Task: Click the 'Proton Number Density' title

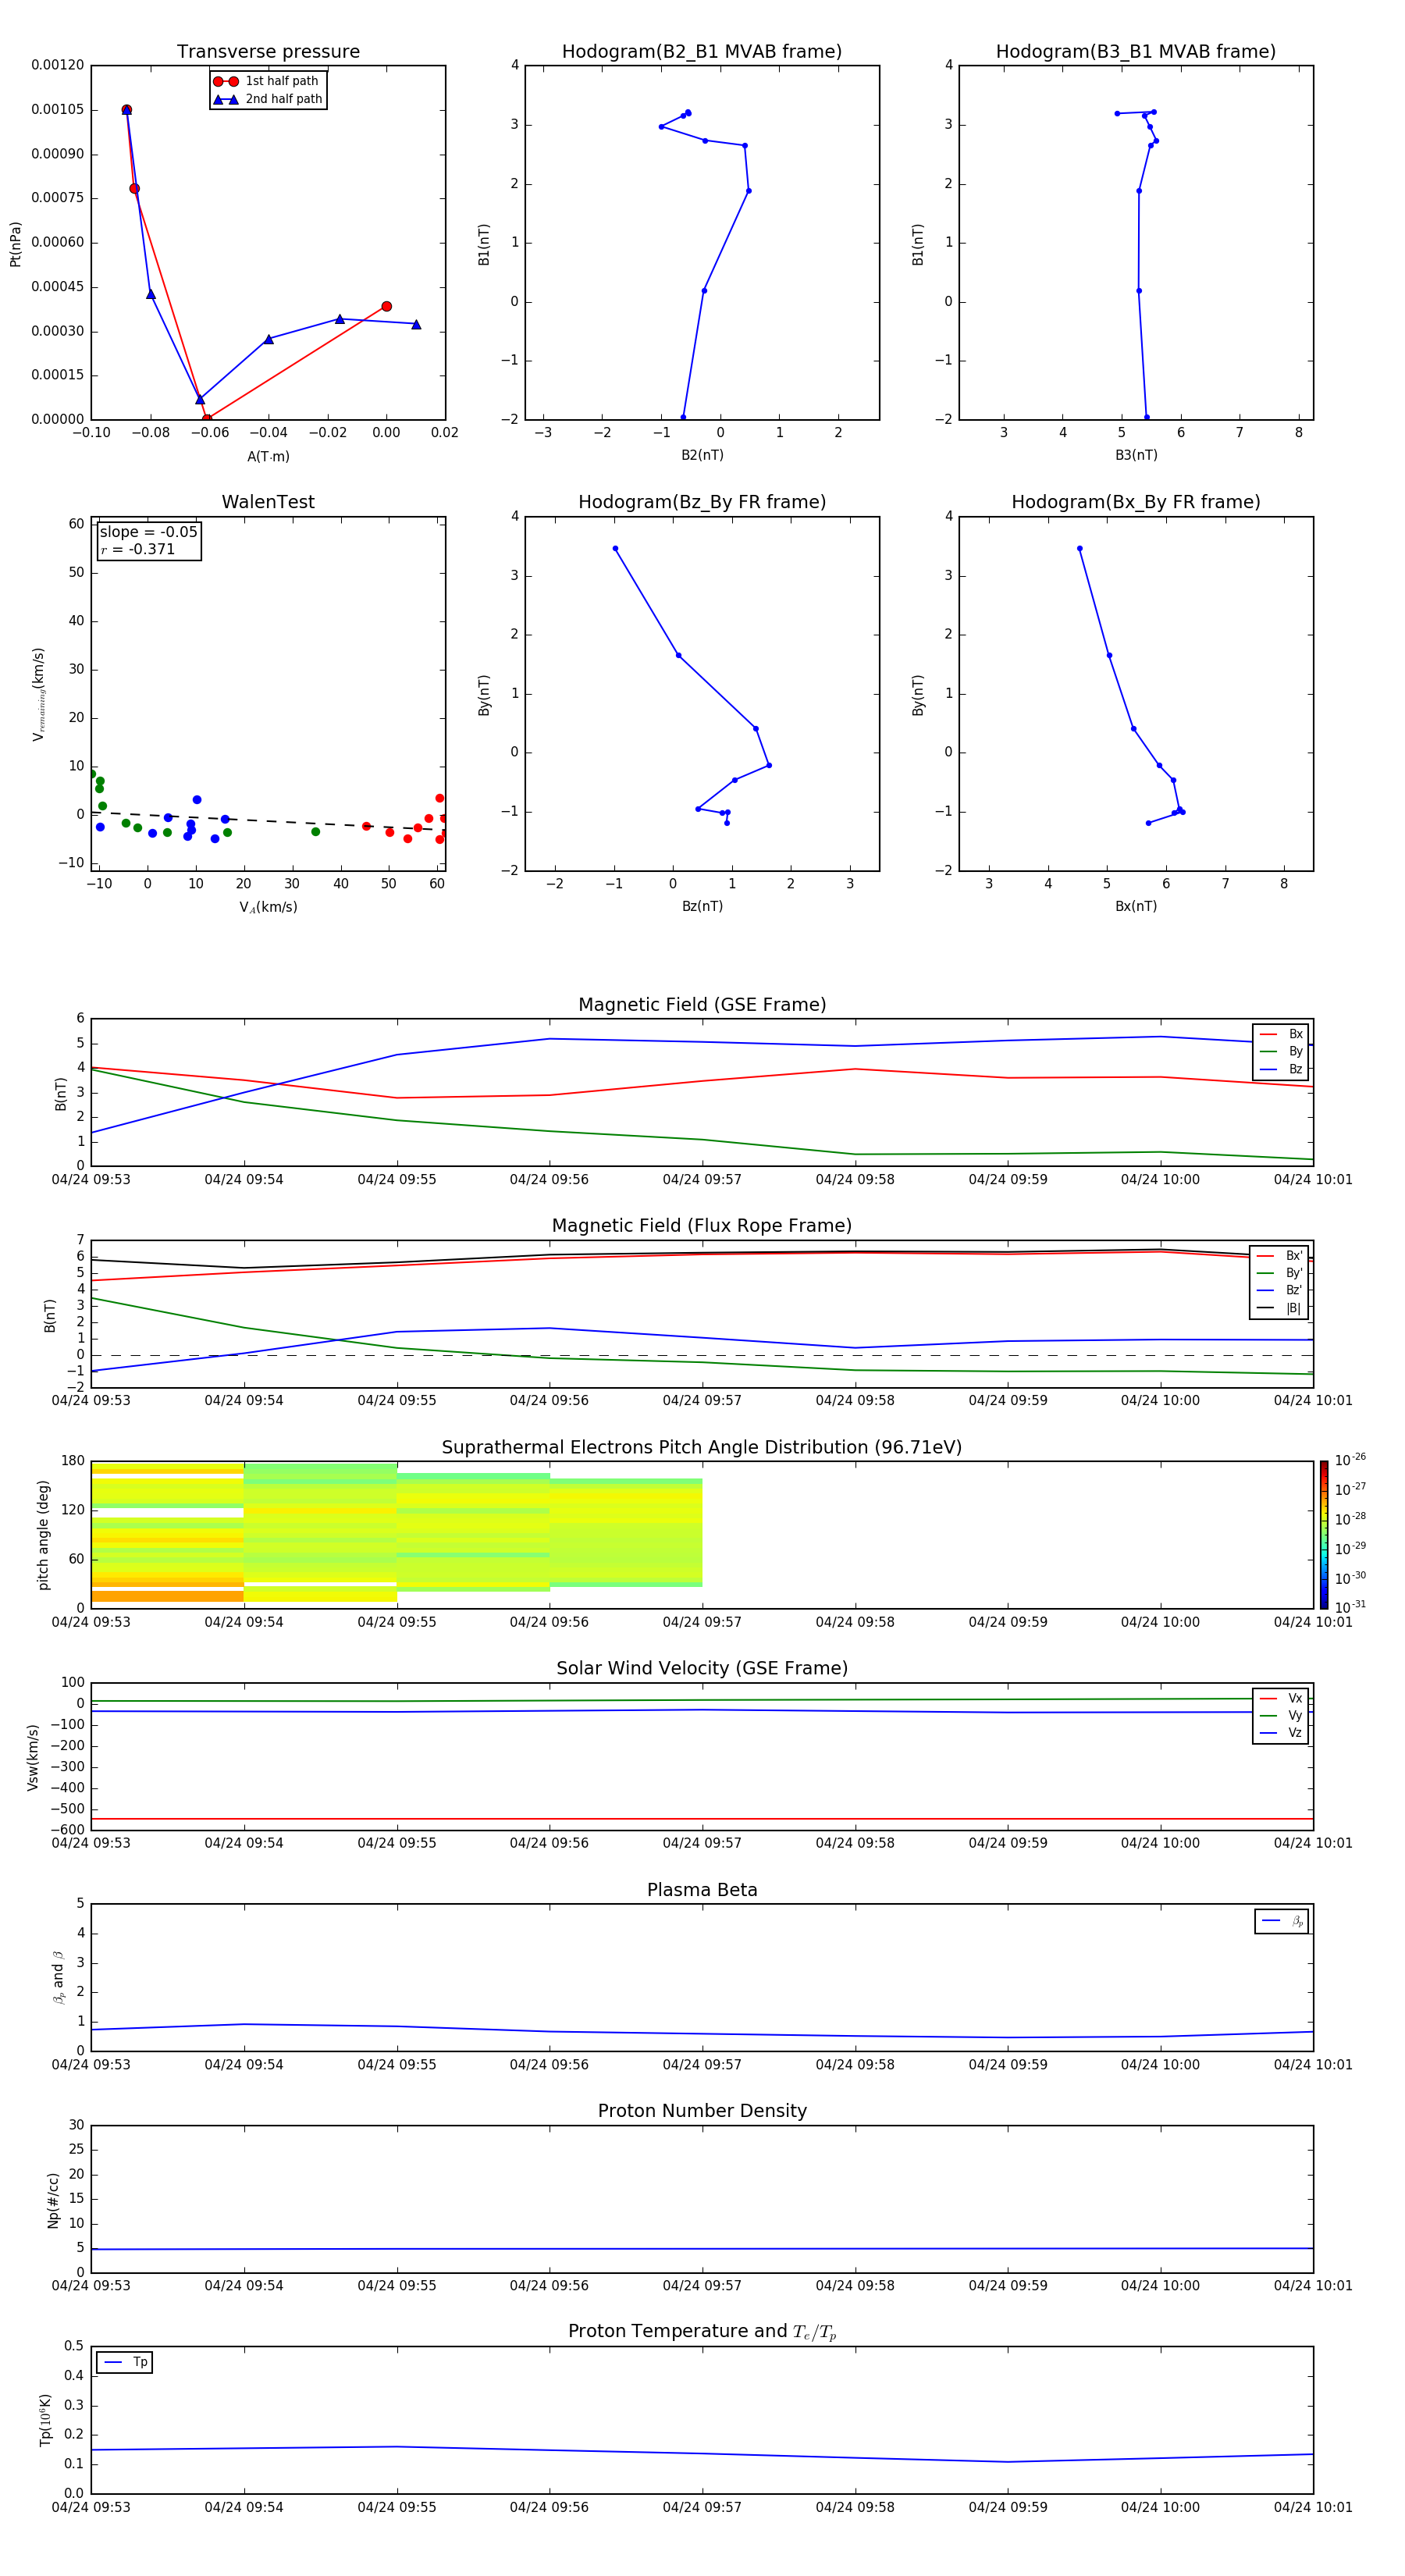Action: click(x=702, y=2111)
